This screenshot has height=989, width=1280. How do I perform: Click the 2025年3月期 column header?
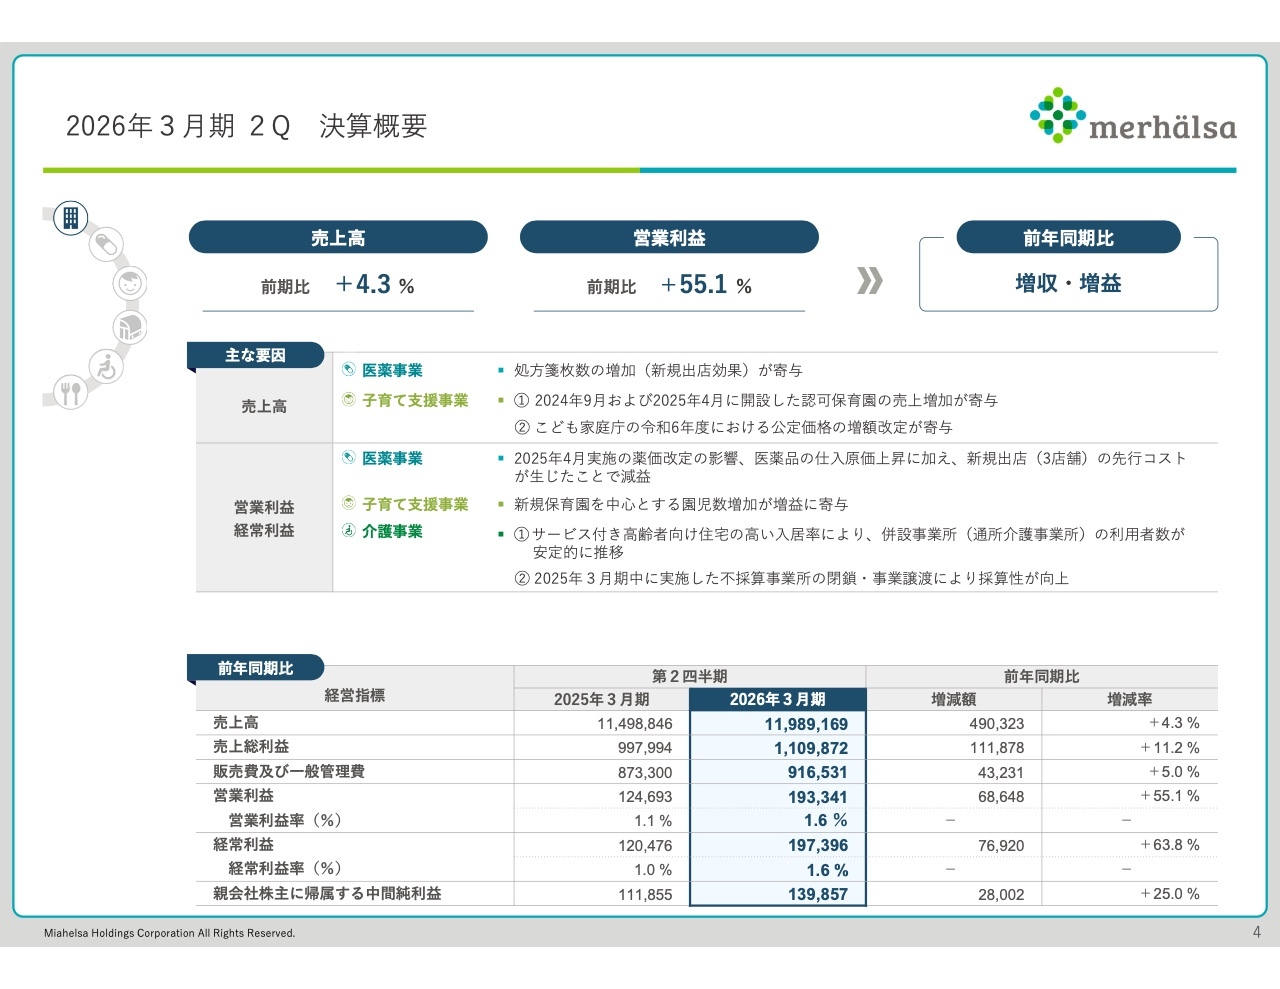pyautogui.click(x=601, y=699)
